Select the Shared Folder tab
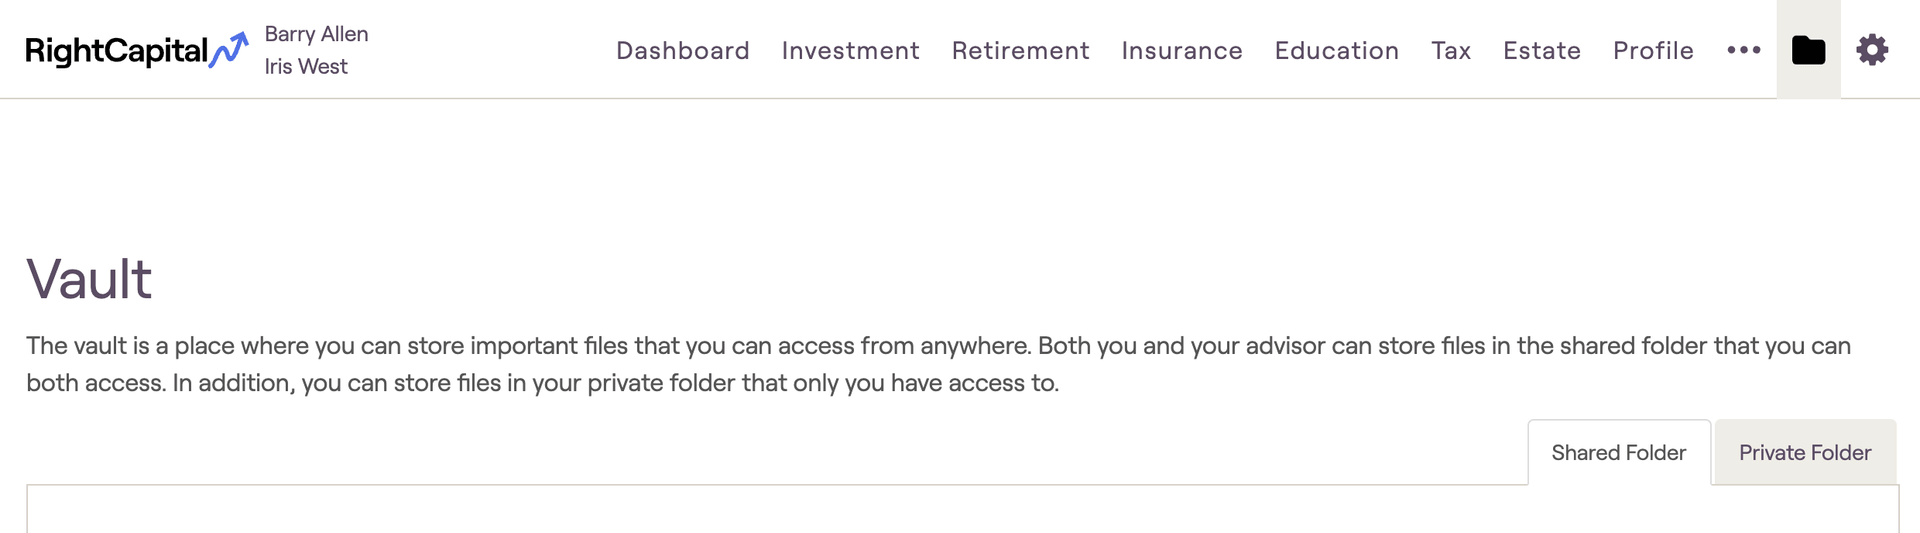 tap(1618, 453)
